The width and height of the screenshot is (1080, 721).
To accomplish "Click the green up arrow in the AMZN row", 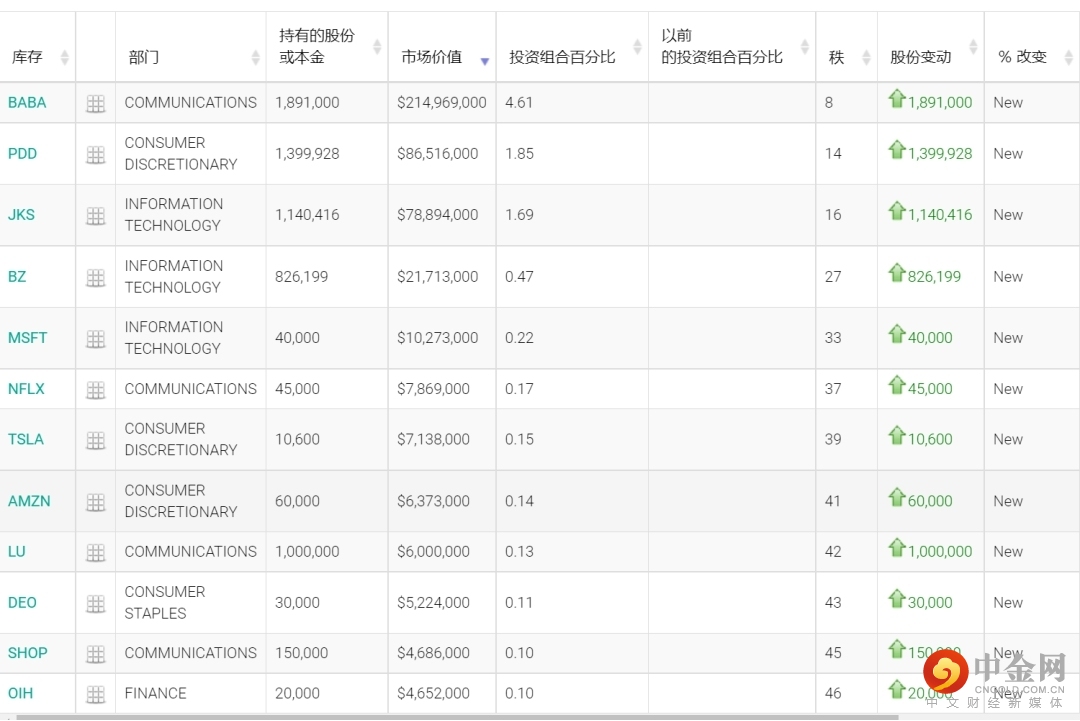I will [896, 497].
